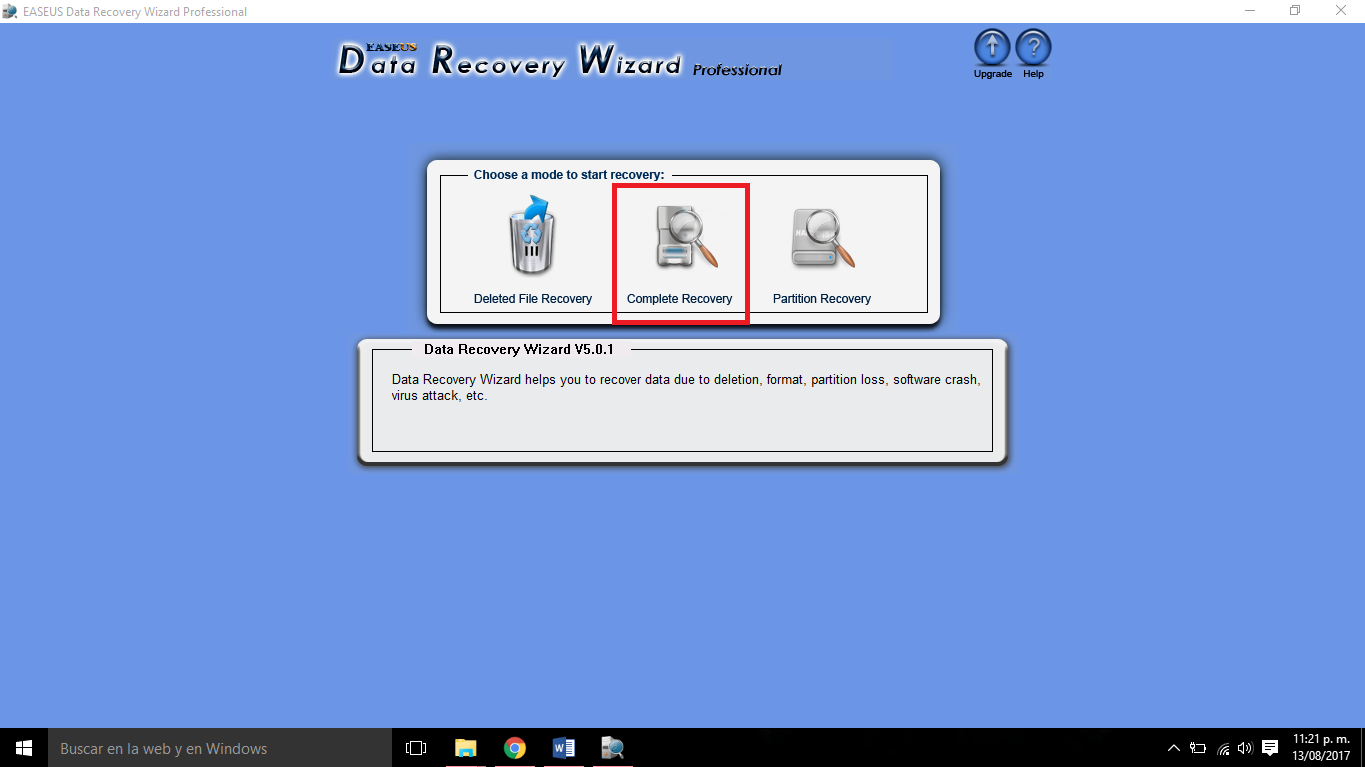Click the Deleted File Recovery label
This screenshot has height=767, width=1365.
click(533, 299)
